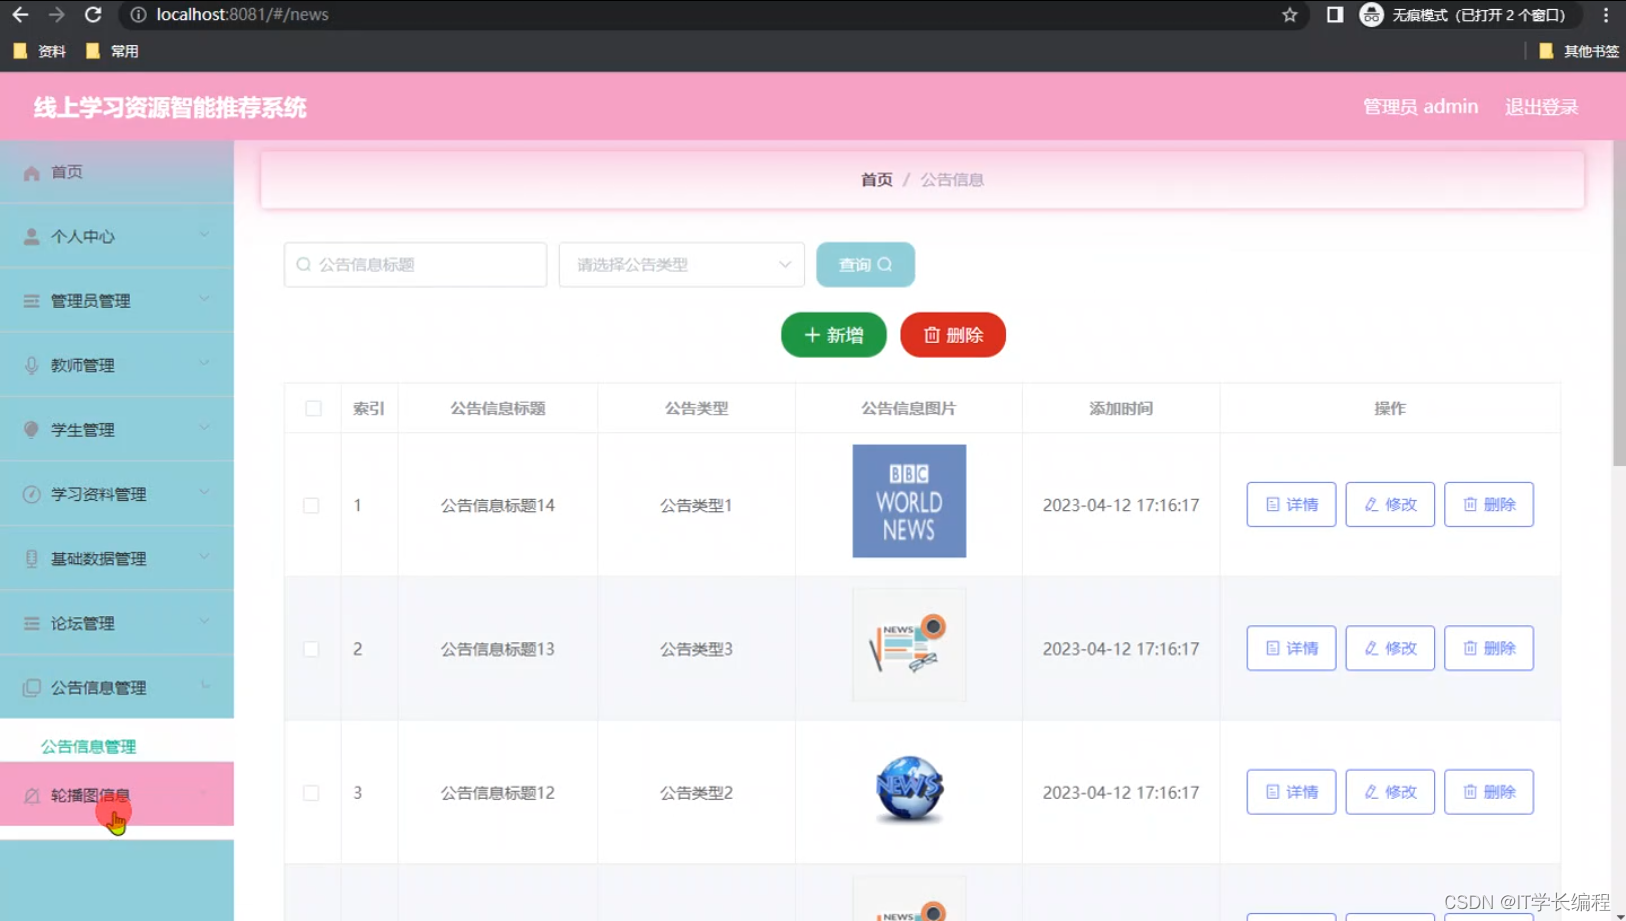
Task: Click the person icon beside 个人中心
Action: click(30, 236)
